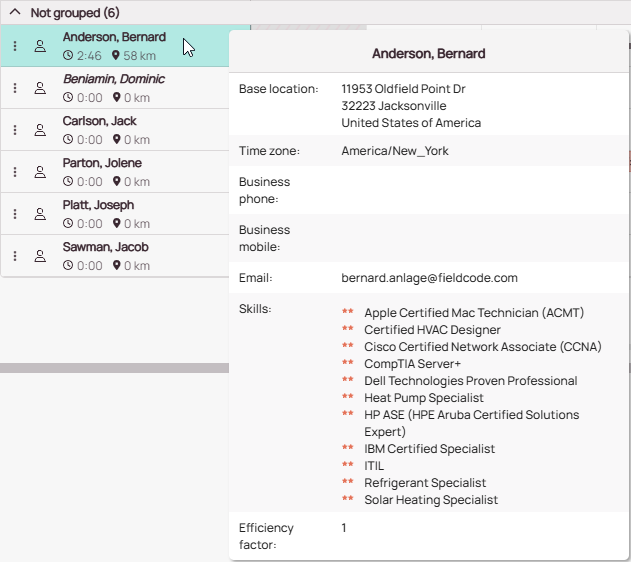Click the 2:46 travel time for Anderson
This screenshot has height=562, width=631.
click(x=89, y=56)
